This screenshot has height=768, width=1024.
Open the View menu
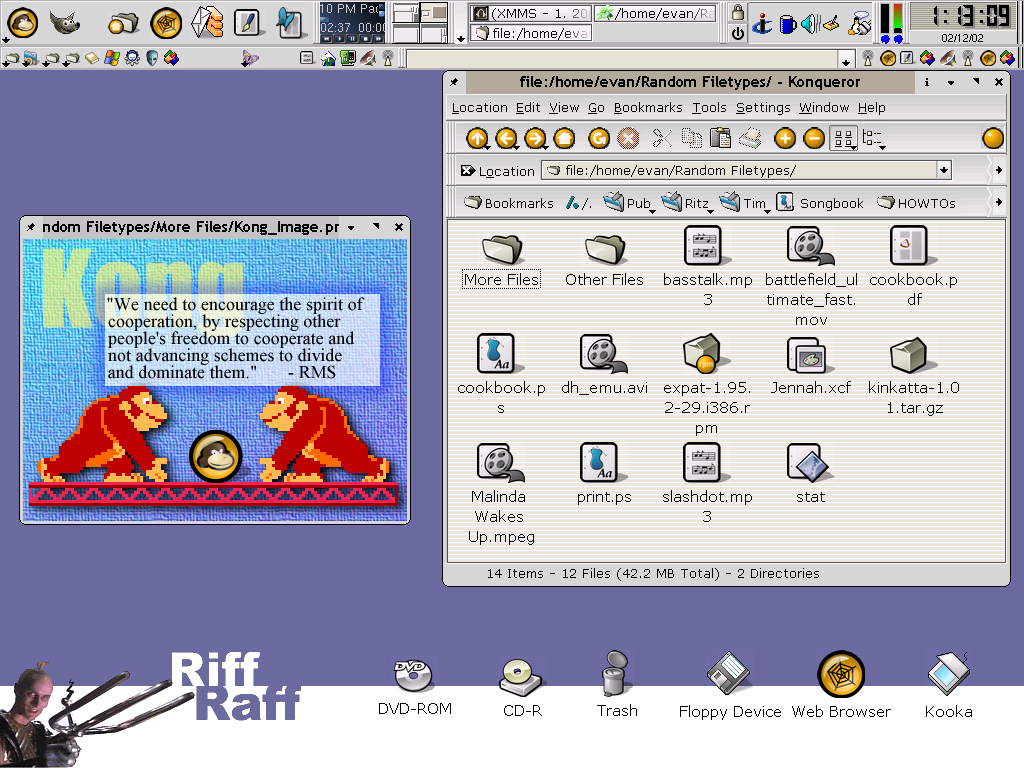pos(564,108)
